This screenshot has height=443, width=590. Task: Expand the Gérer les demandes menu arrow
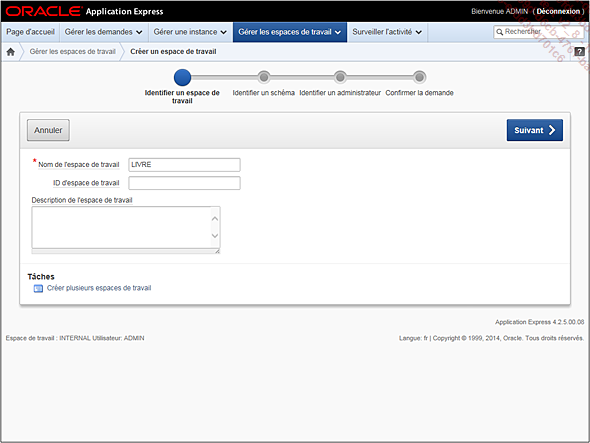coord(139,32)
